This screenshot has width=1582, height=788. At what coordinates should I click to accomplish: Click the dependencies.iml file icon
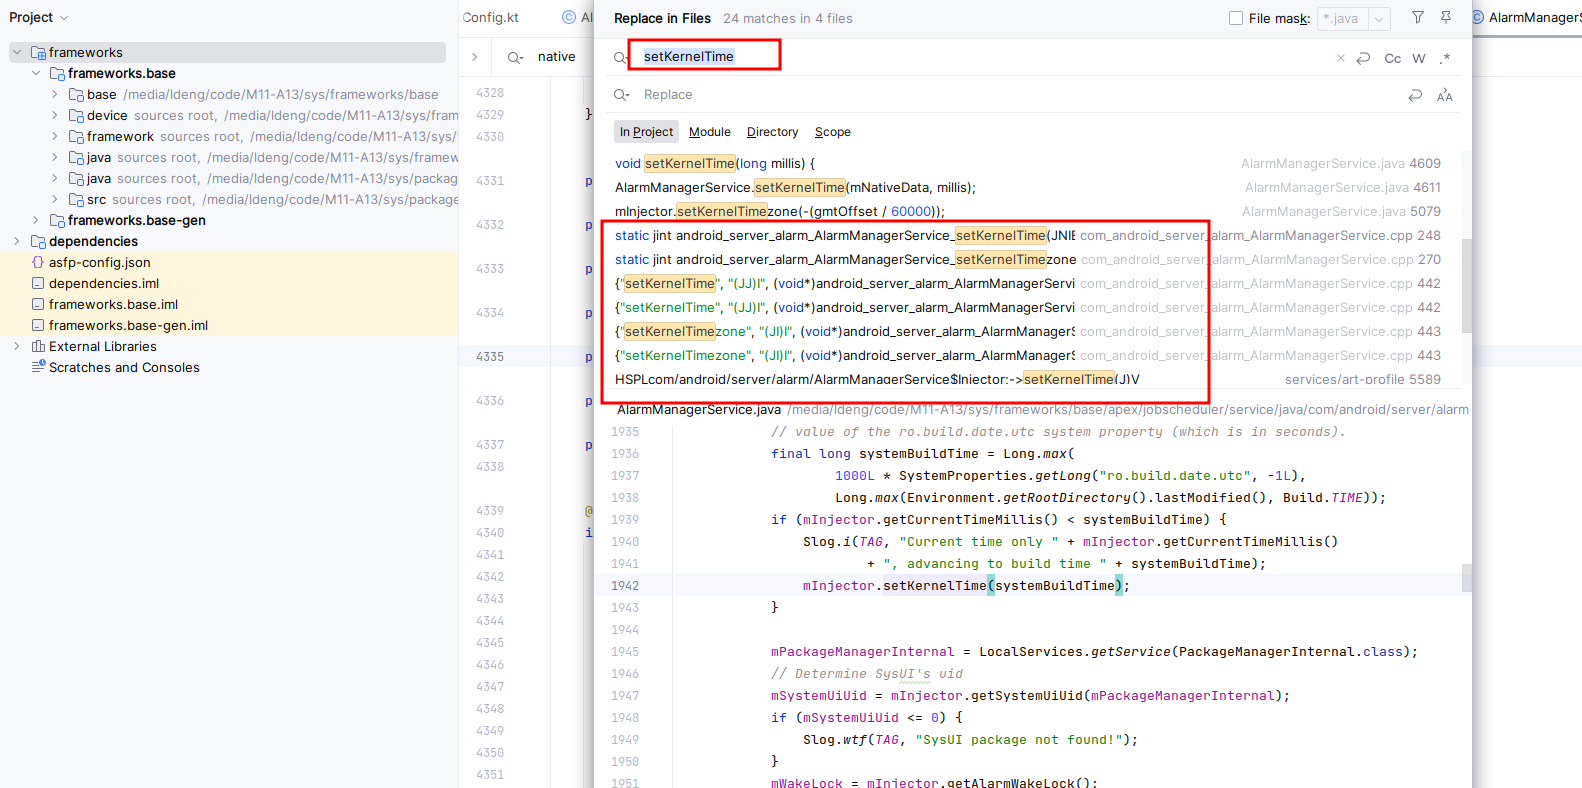(38, 283)
